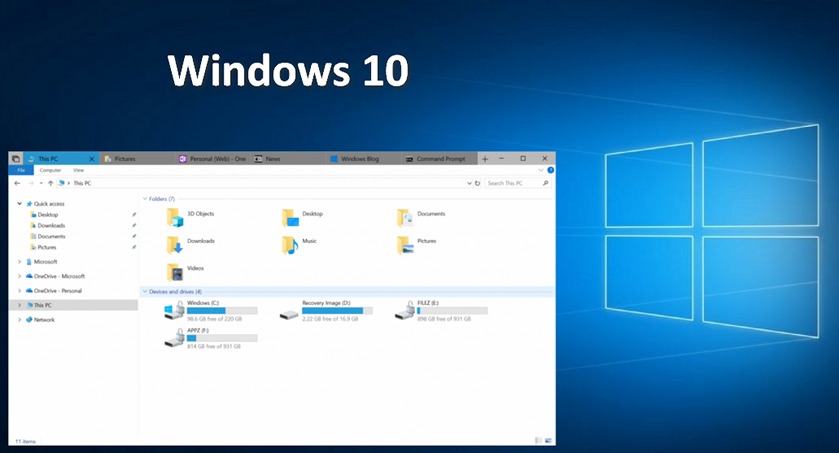Refresh the This PC address bar

[x=477, y=183]
